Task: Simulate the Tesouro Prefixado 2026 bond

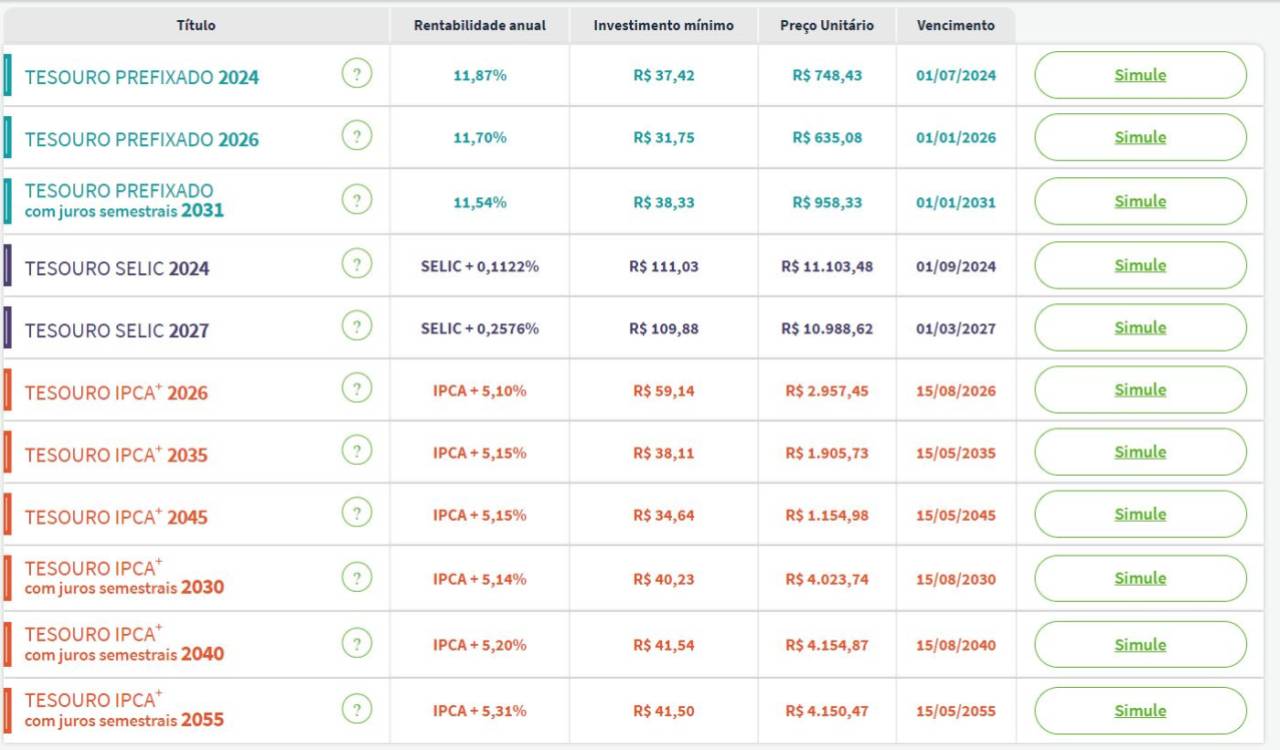Action: 1138,137
